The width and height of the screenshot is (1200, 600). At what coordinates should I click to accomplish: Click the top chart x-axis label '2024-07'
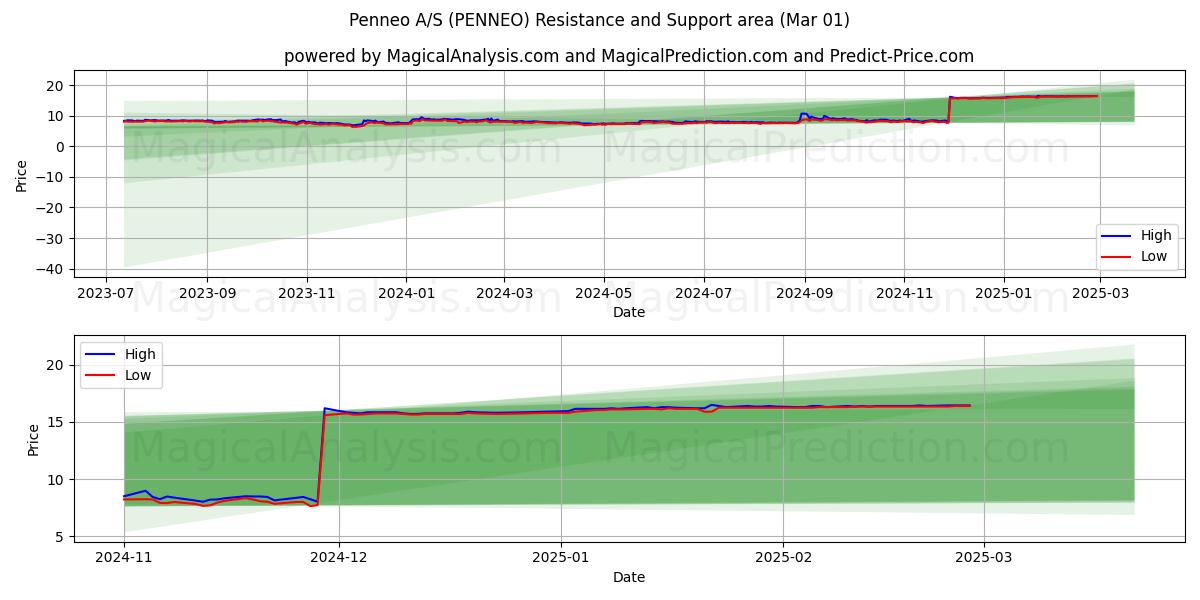tap(703, 294)
